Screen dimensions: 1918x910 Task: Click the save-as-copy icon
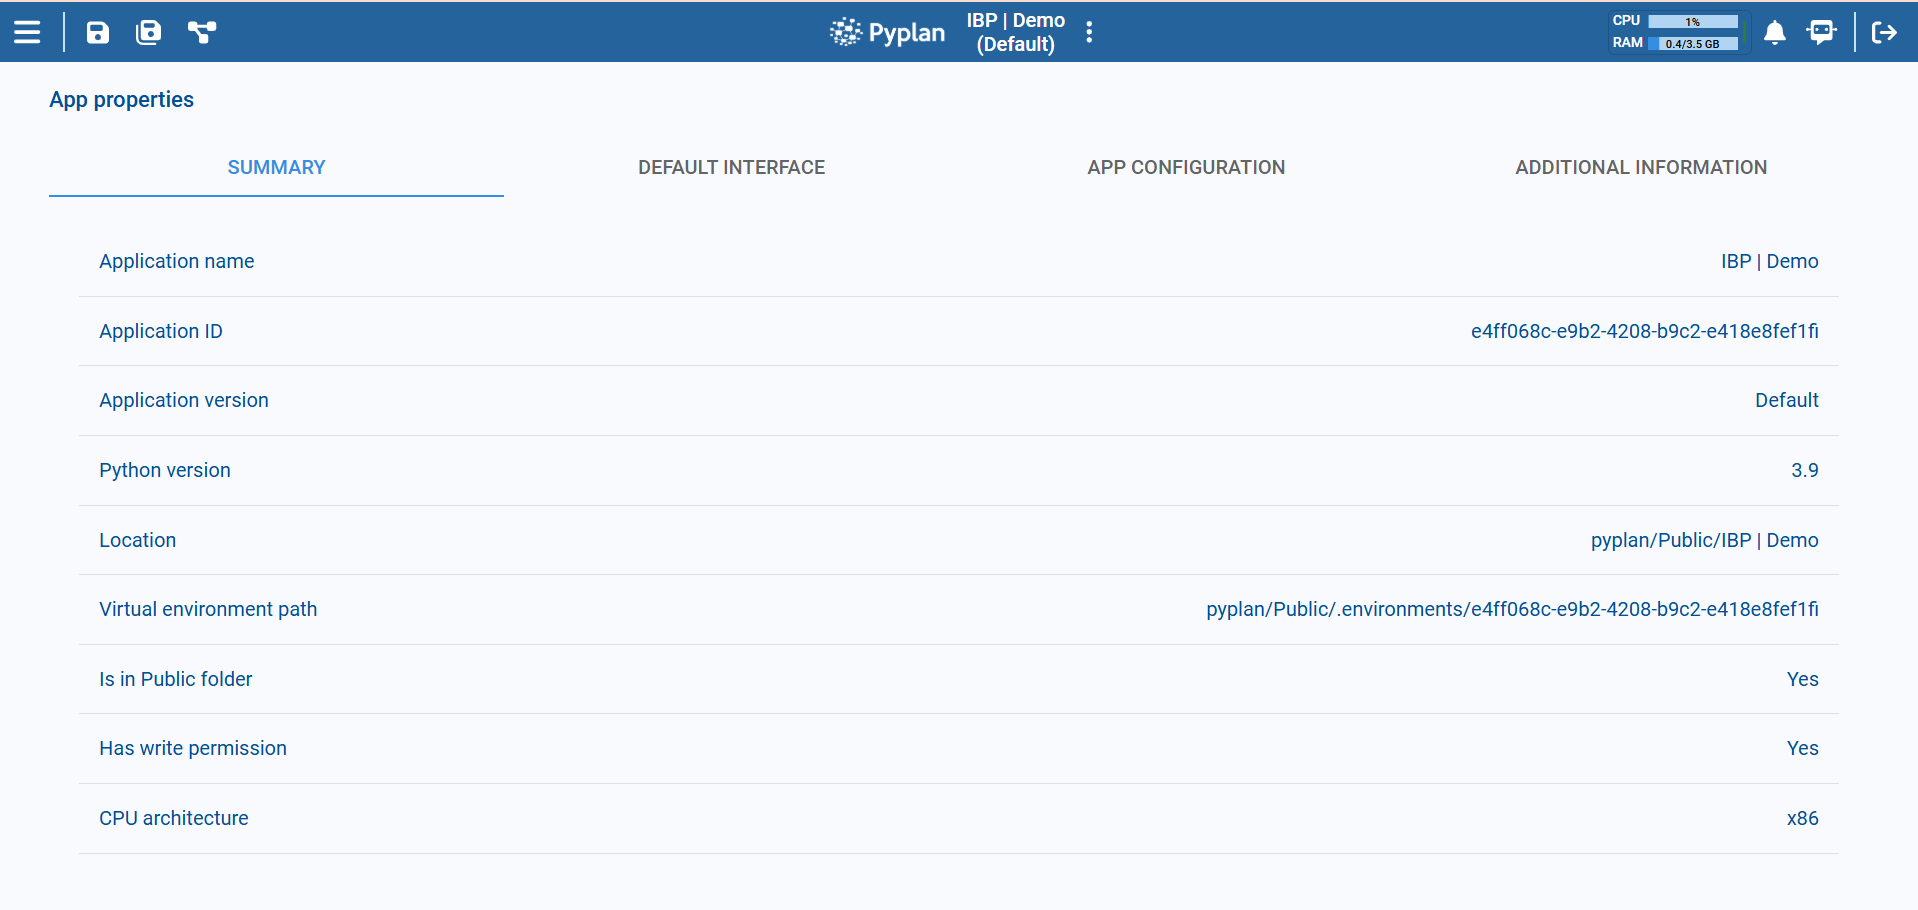pyautogui.click(x=148, y=32)
